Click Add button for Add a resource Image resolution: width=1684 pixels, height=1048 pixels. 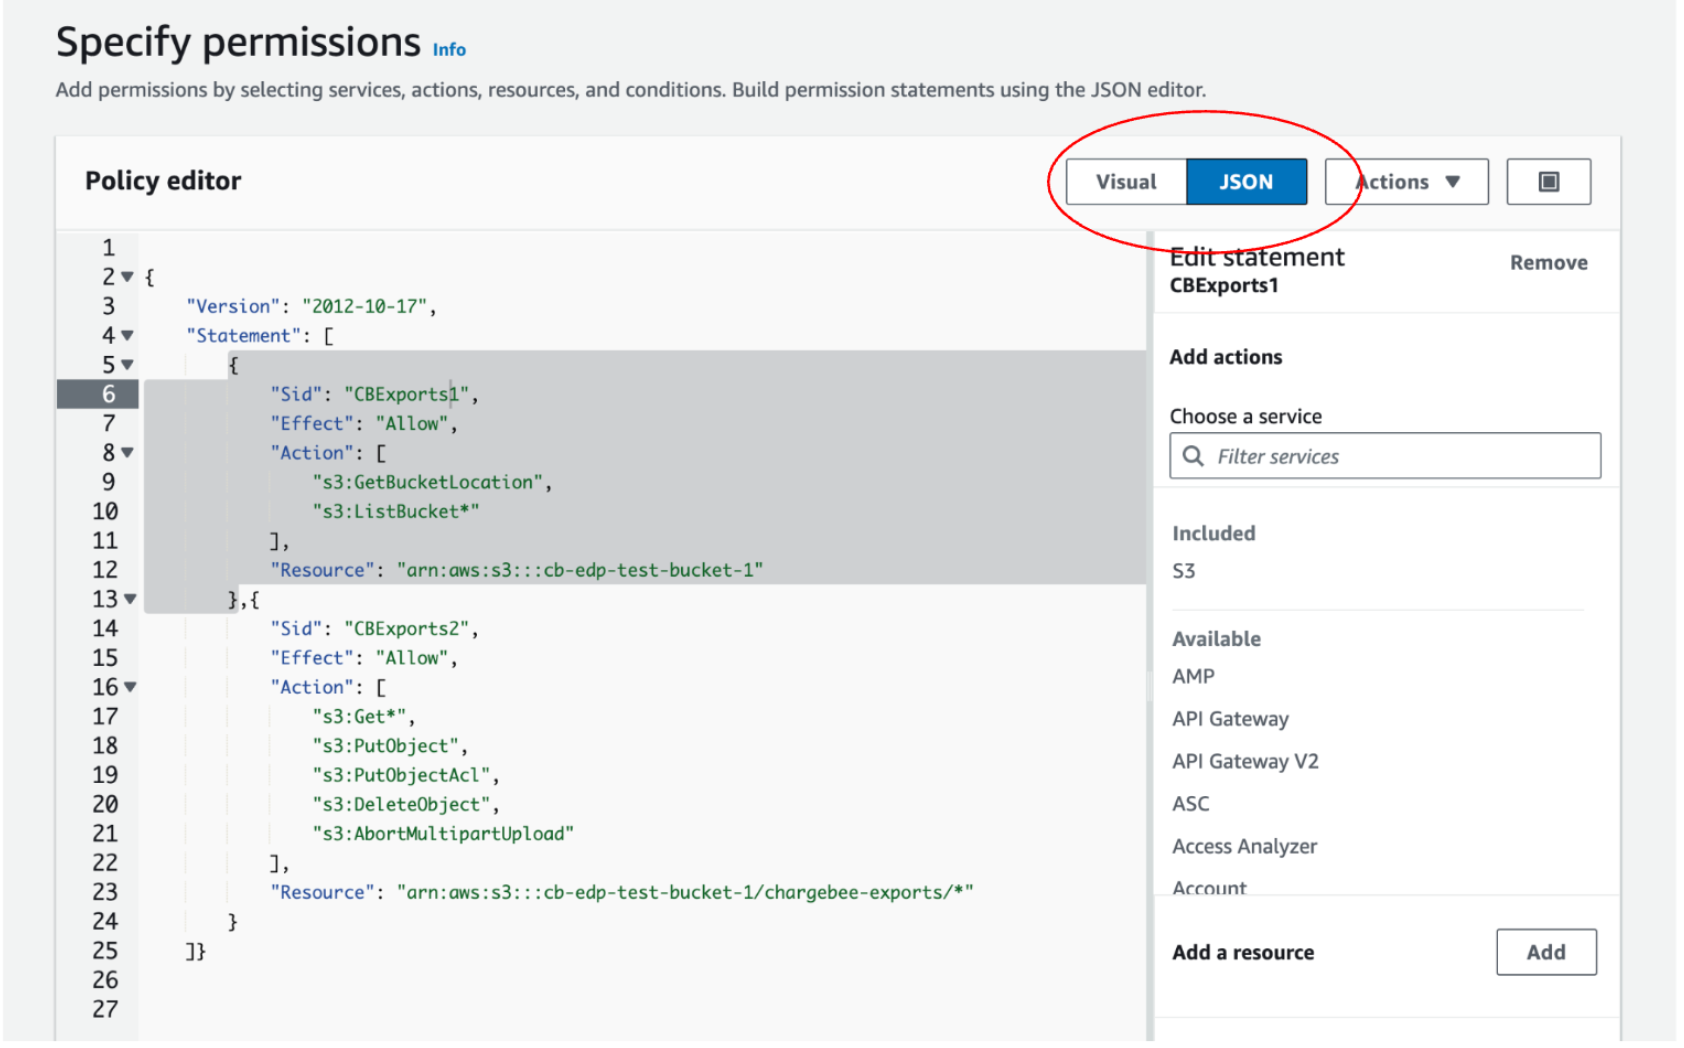point(1545,952)
